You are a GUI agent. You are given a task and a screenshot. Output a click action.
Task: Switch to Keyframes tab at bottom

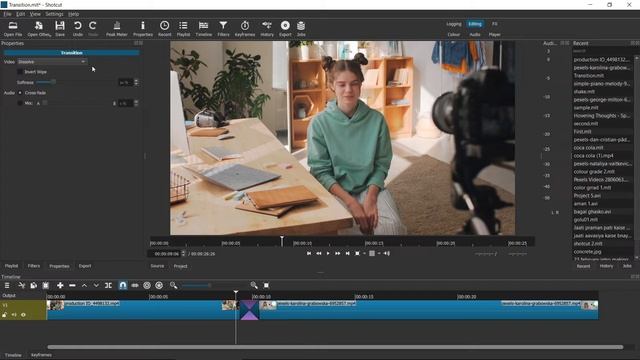point(41,355)
